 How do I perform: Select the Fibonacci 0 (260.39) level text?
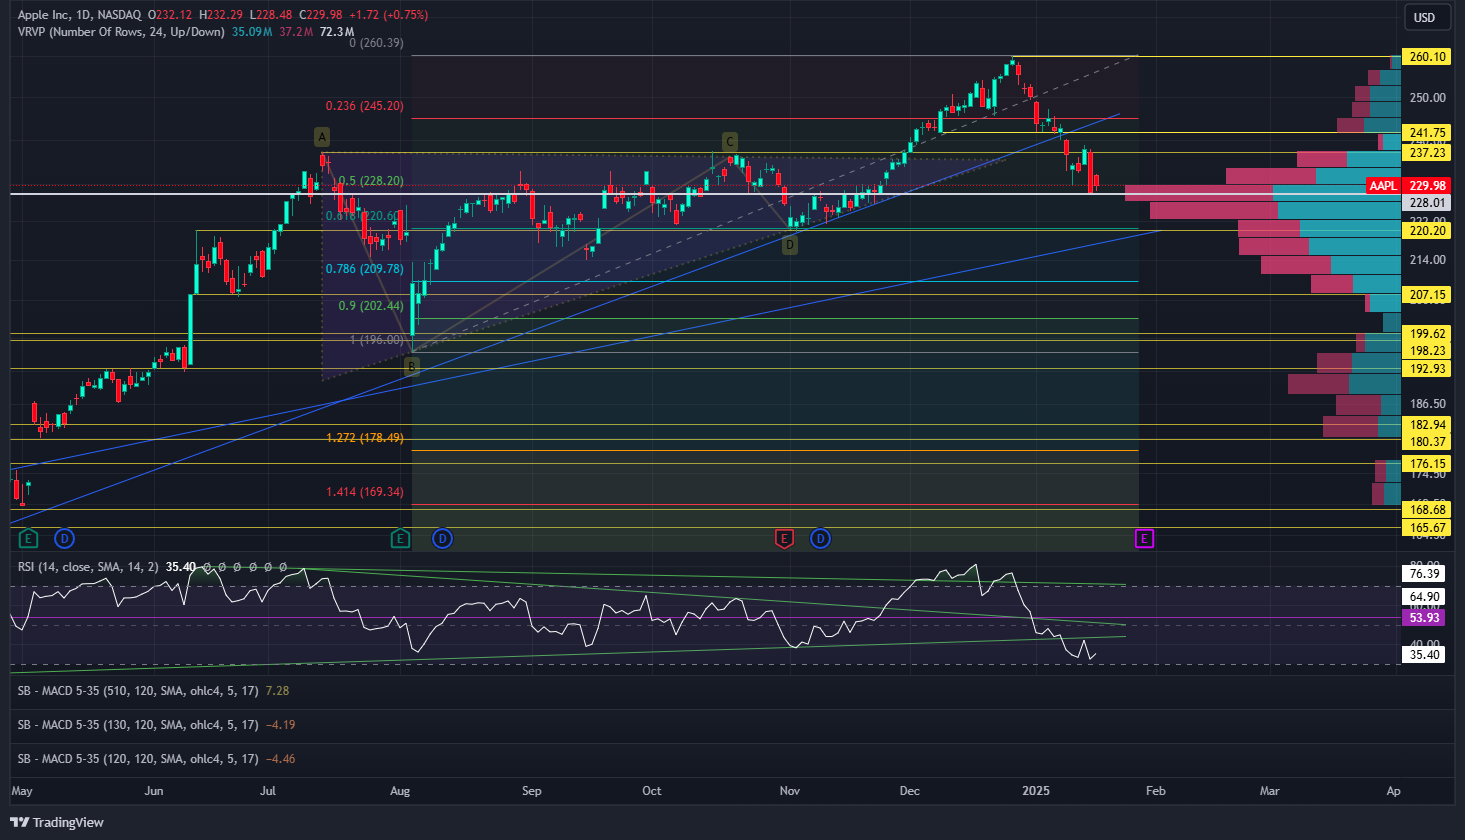[x=376, y=44]
